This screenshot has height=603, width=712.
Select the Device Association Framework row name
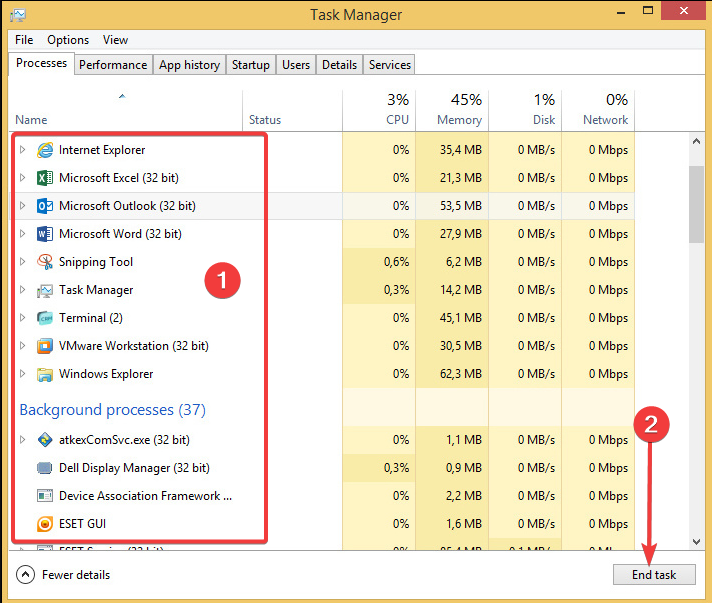pos(145,496)
